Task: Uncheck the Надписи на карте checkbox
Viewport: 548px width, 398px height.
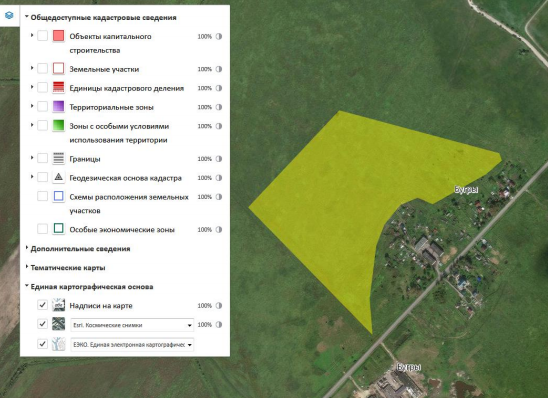Action: coord(43,305)
